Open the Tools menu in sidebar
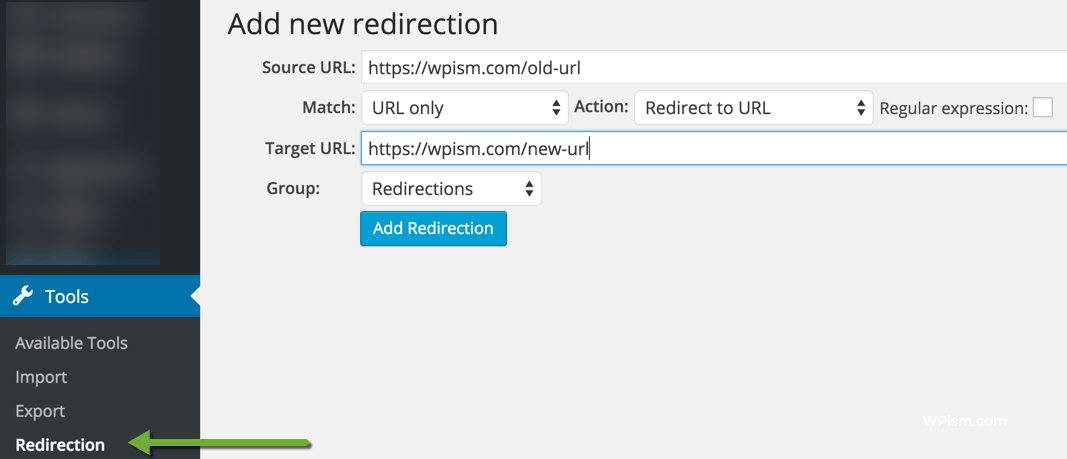 pos(67,296)
